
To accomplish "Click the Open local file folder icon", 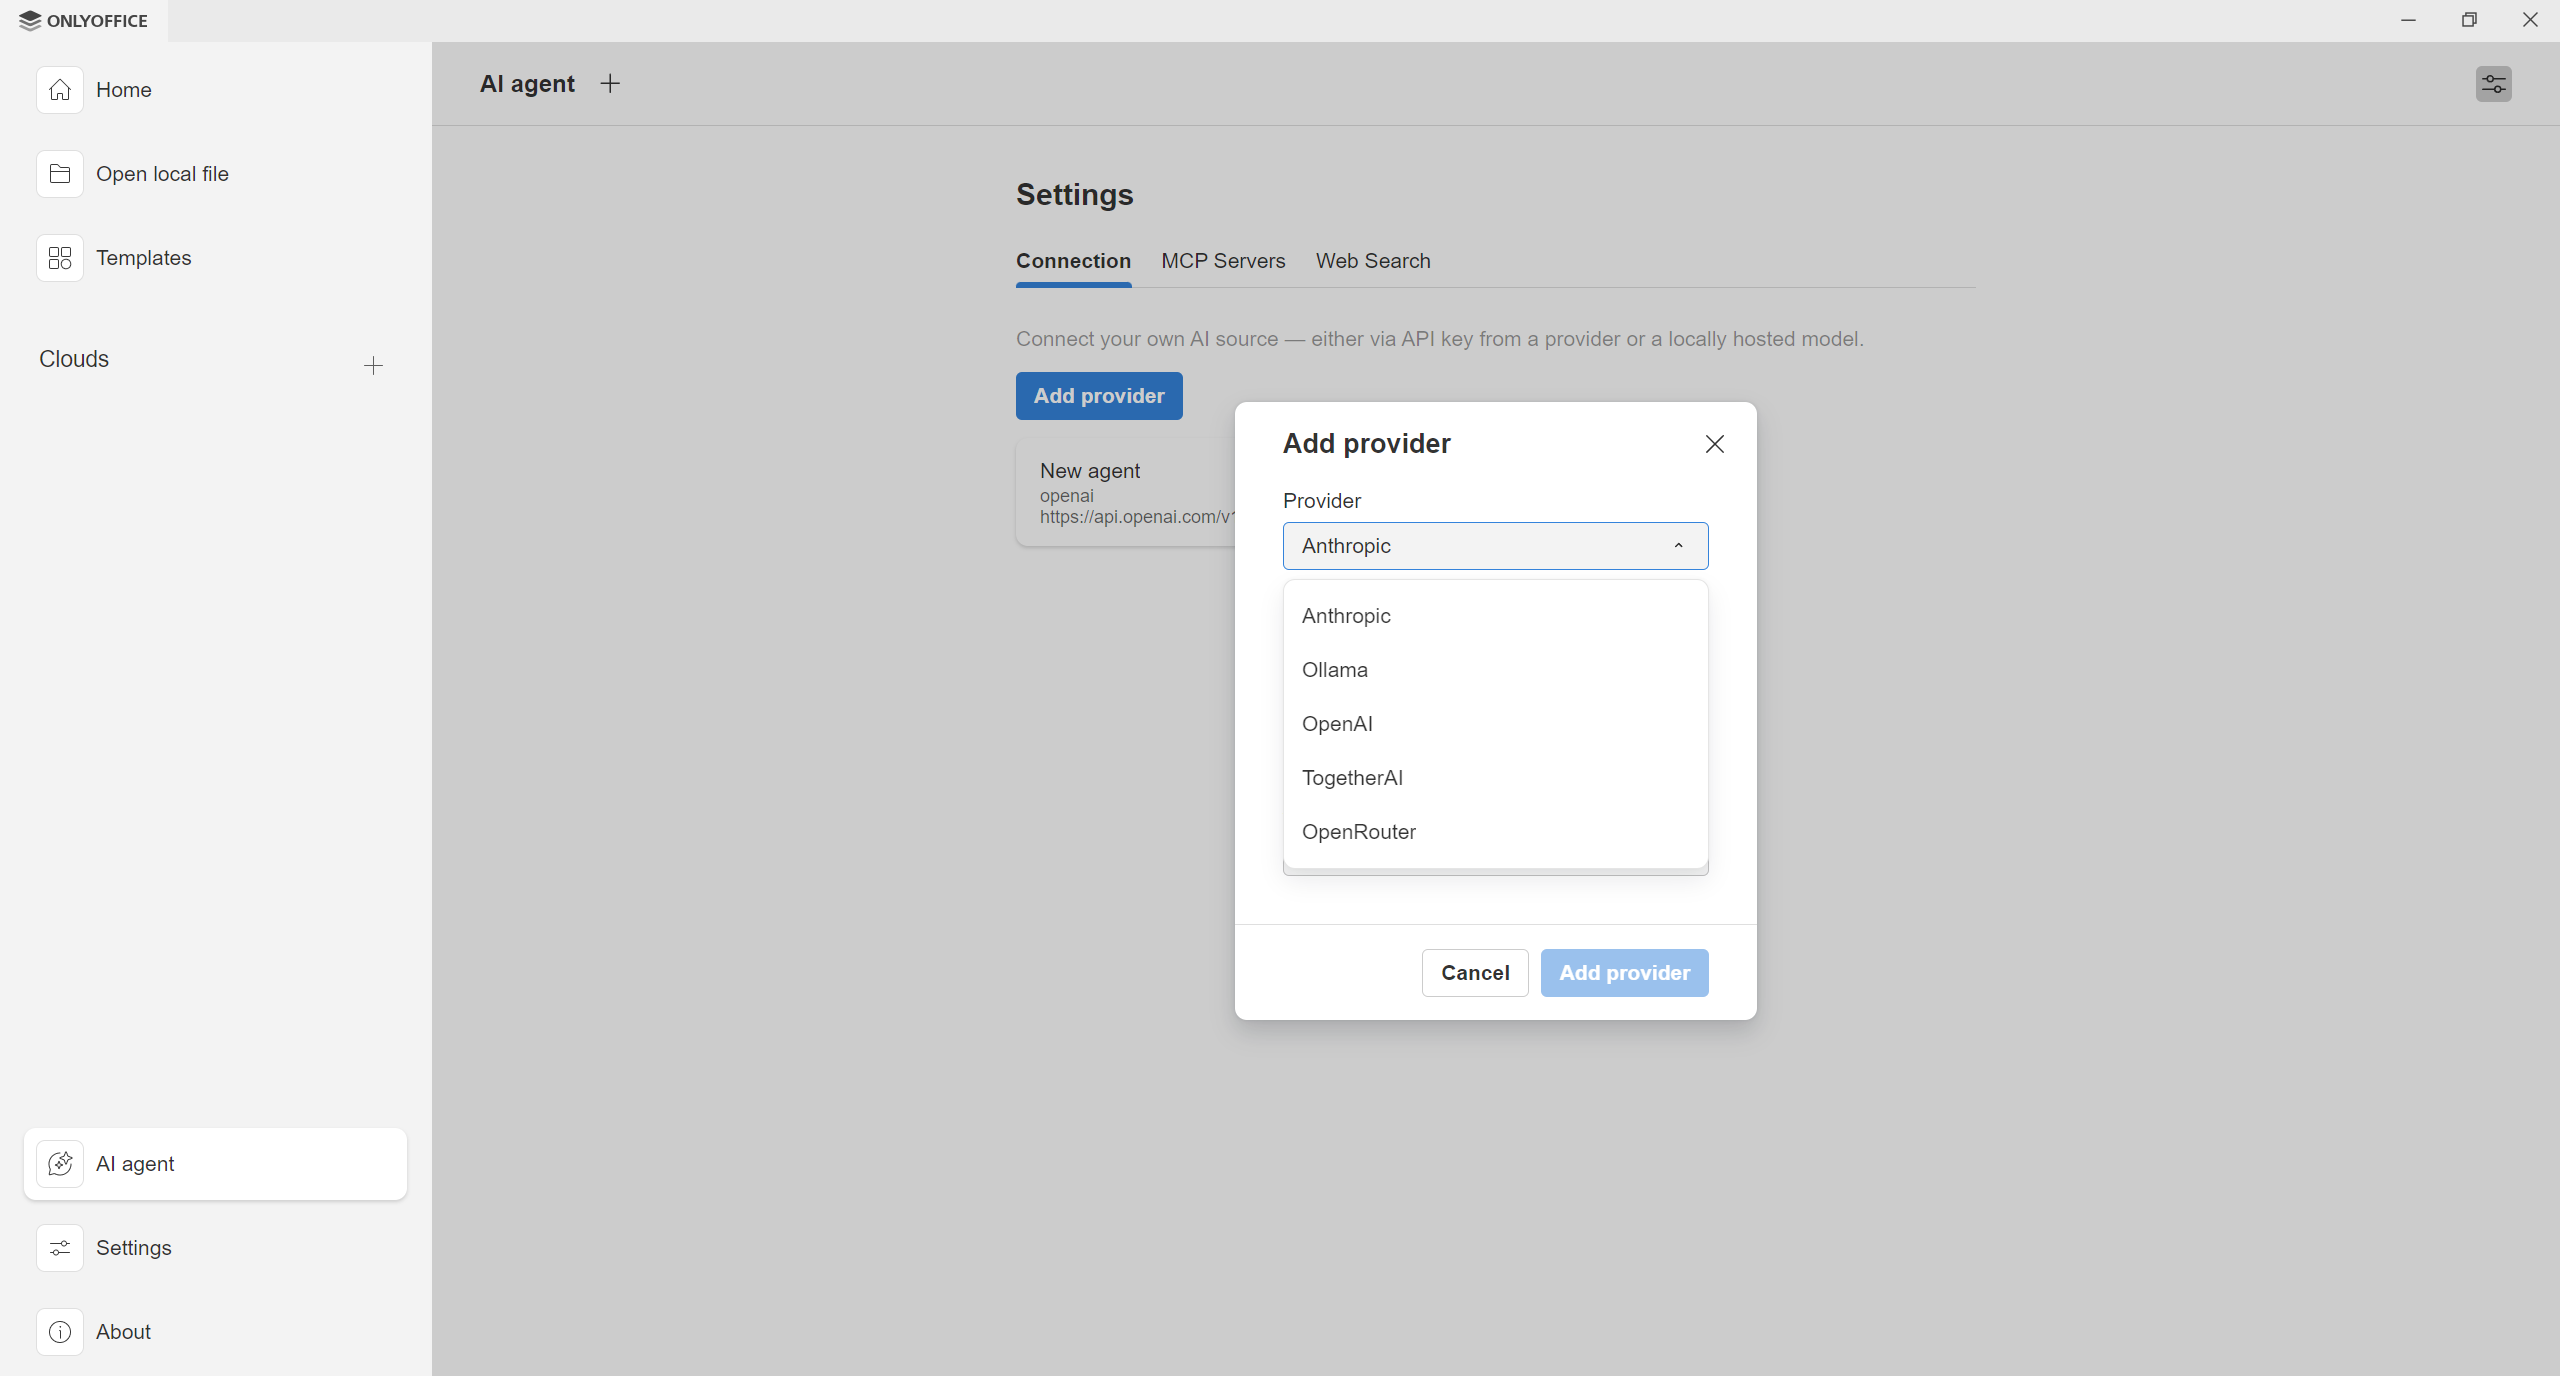I will pyautogui.click(x=59, y=173).
